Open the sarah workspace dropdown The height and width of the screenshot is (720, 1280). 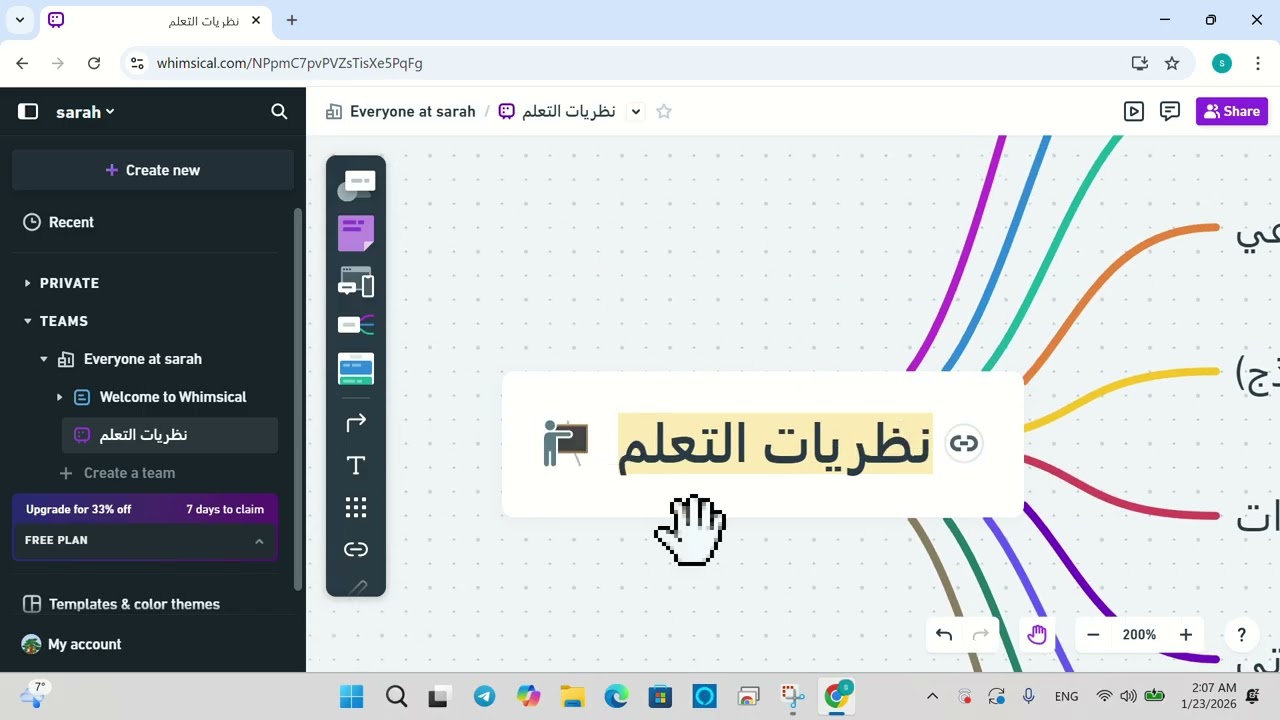[85, 112]
